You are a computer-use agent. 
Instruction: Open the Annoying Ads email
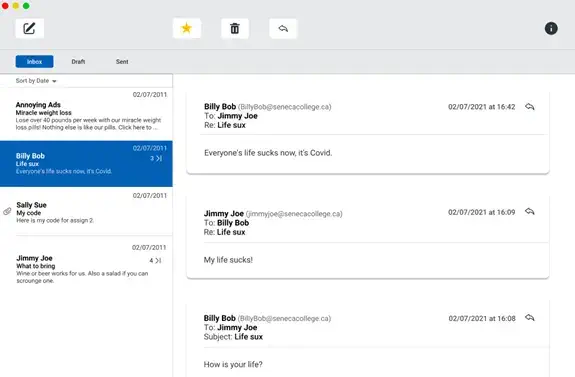86,114
